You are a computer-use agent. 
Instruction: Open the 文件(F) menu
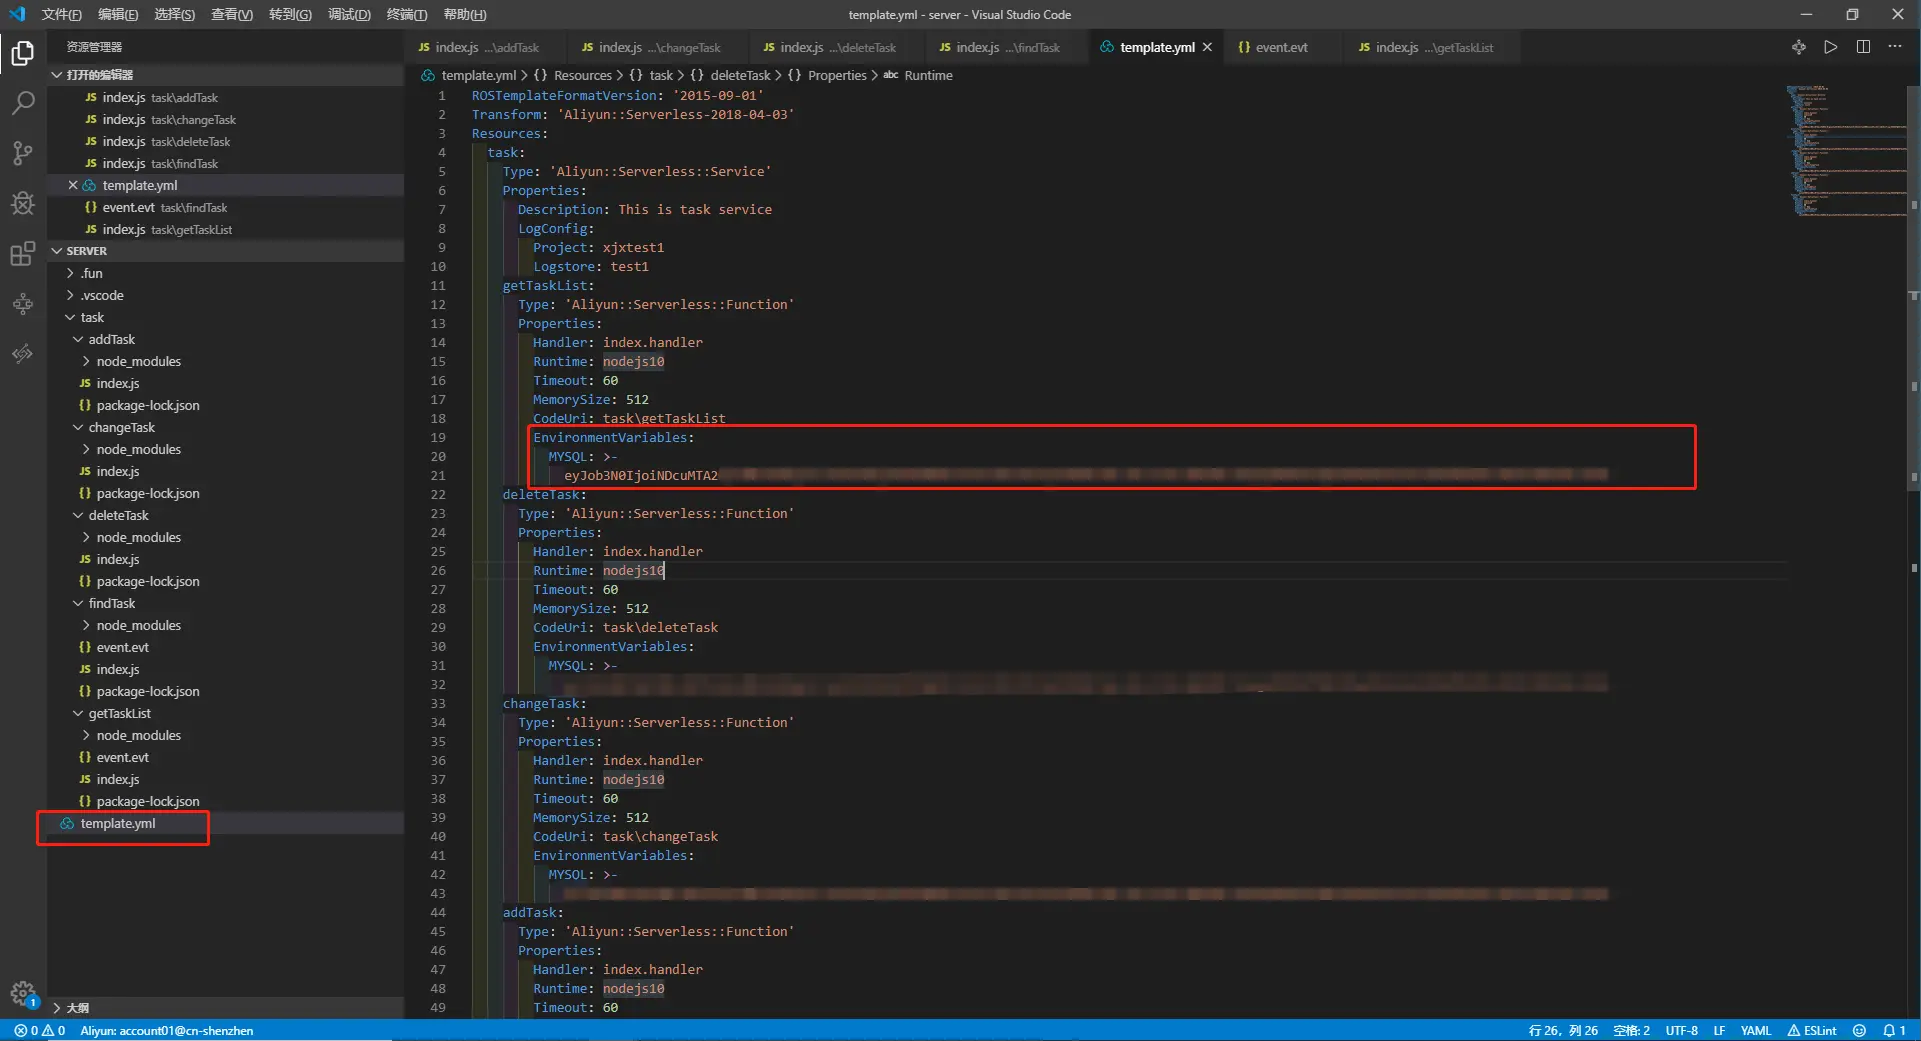[62, 14]
